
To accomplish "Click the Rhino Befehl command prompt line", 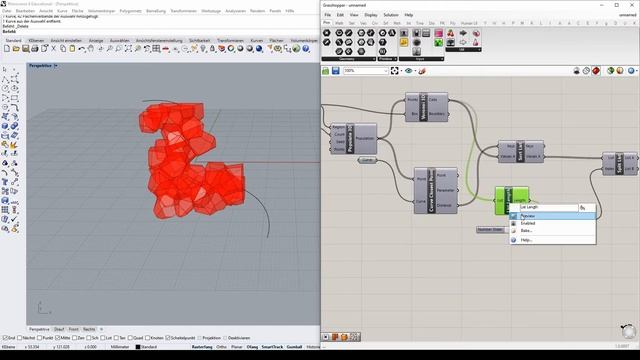I will (x=159, y=31).
